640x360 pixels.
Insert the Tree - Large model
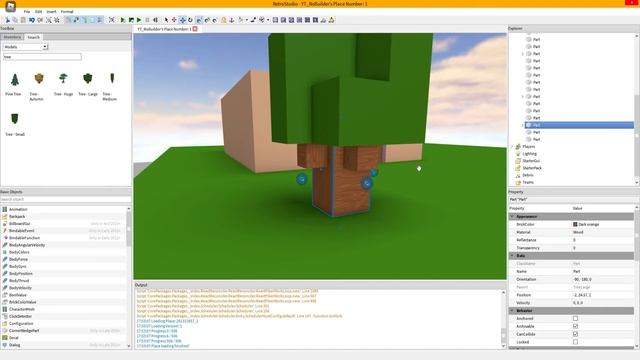[x=87, y=78]
